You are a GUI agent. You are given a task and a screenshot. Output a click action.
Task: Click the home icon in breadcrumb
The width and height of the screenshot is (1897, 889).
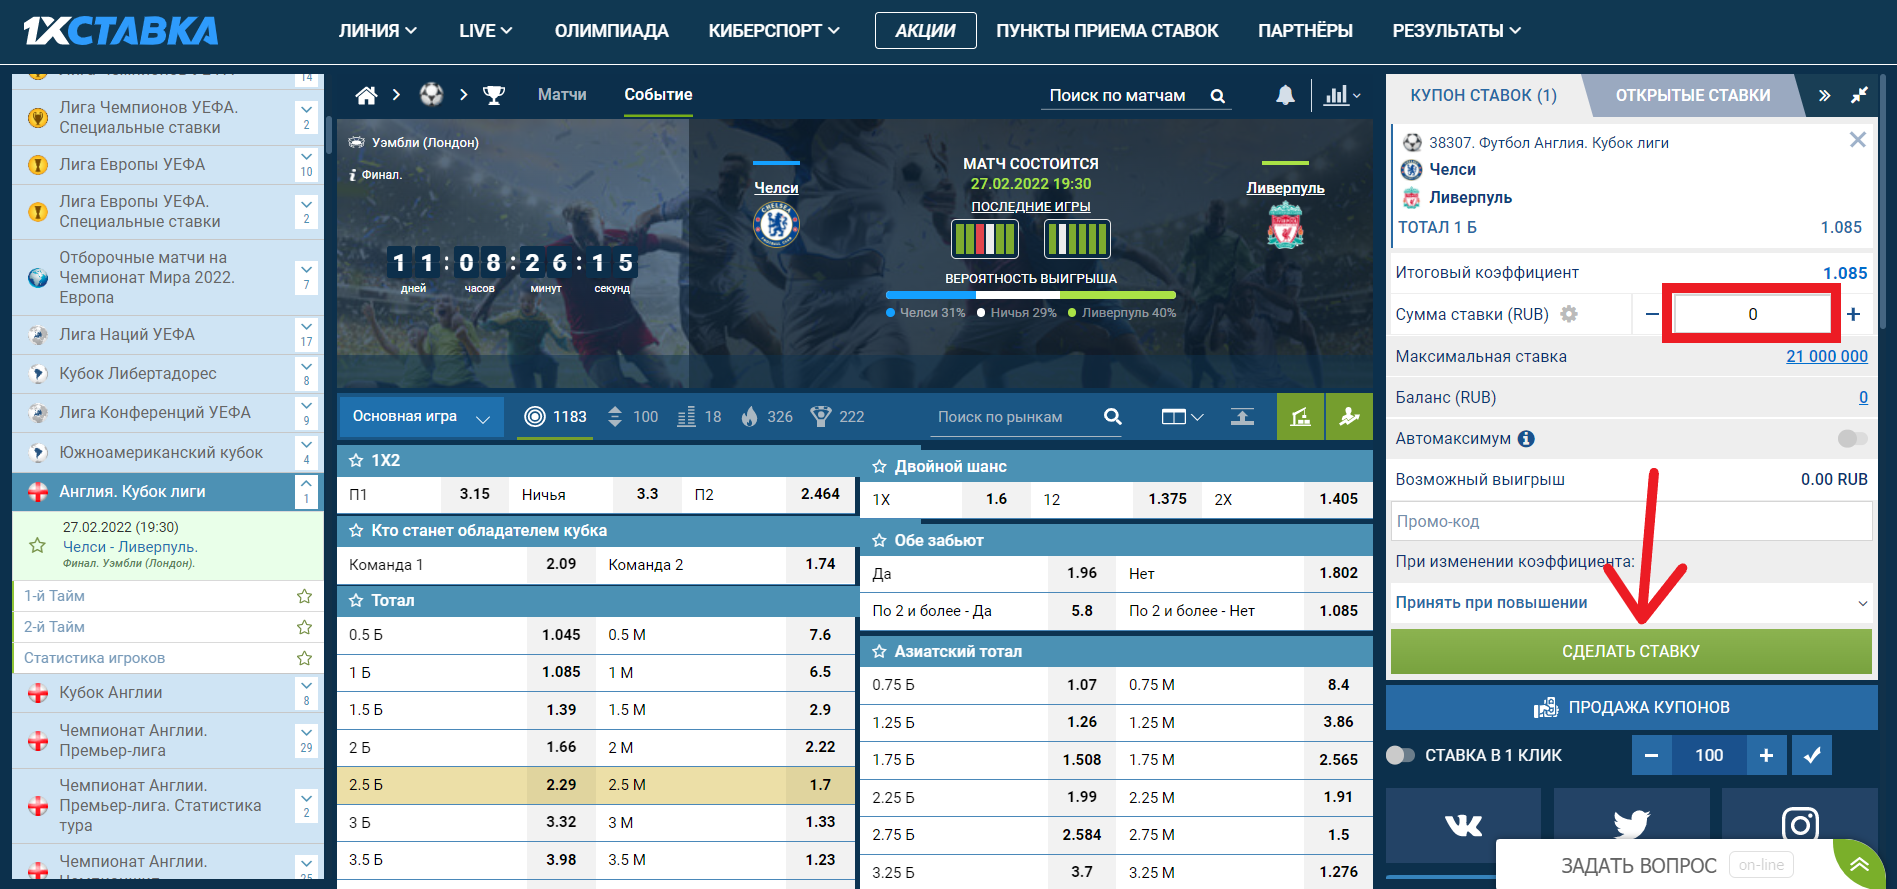pos(366,95)
